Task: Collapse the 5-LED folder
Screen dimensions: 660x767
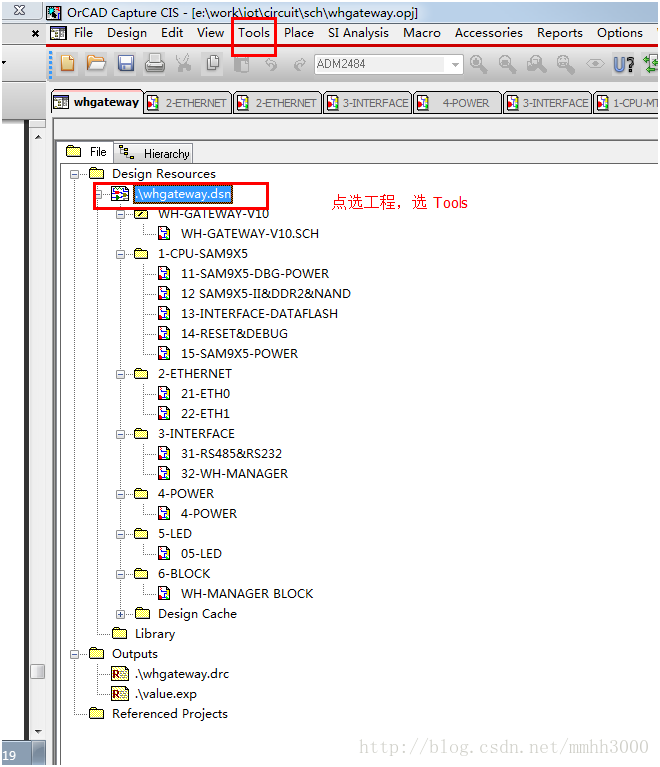Action: [x=120, y=534]
